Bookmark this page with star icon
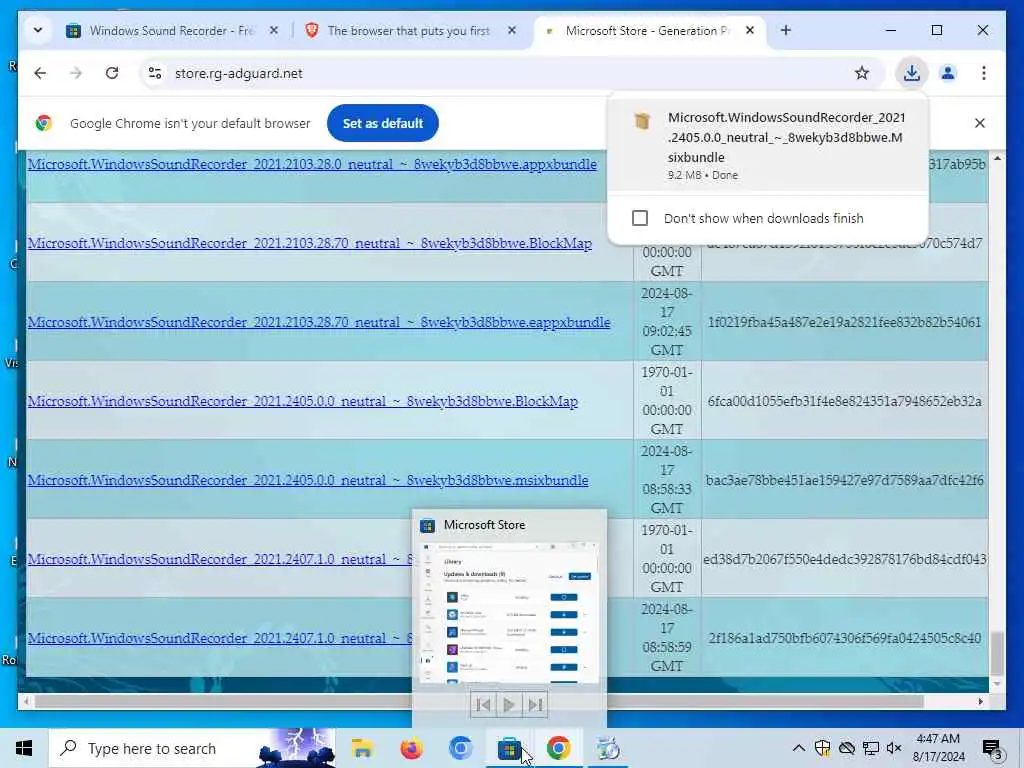 pyautogui.click(x=861, y=73)
